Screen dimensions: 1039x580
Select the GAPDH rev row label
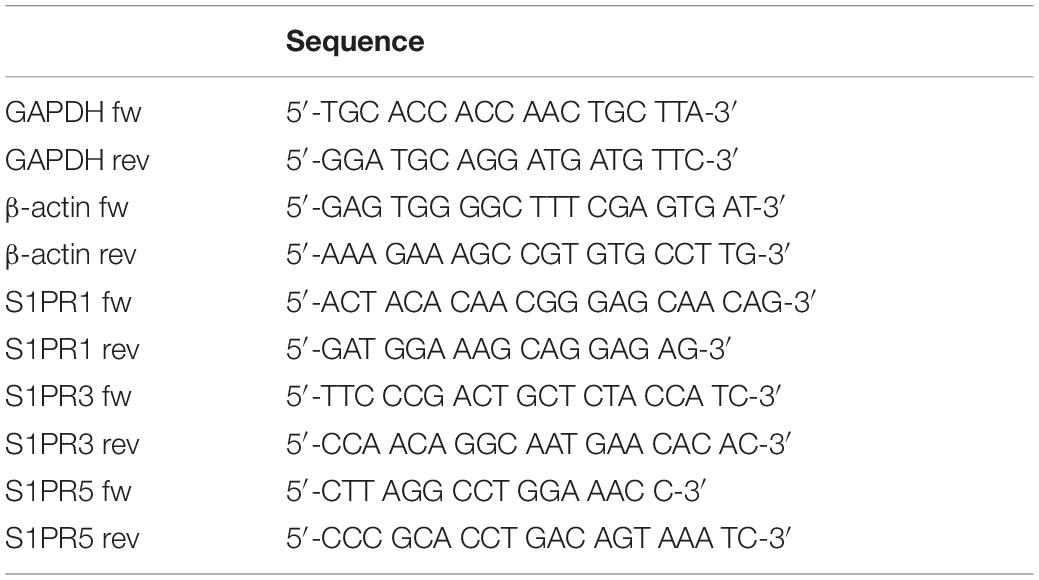78,160
